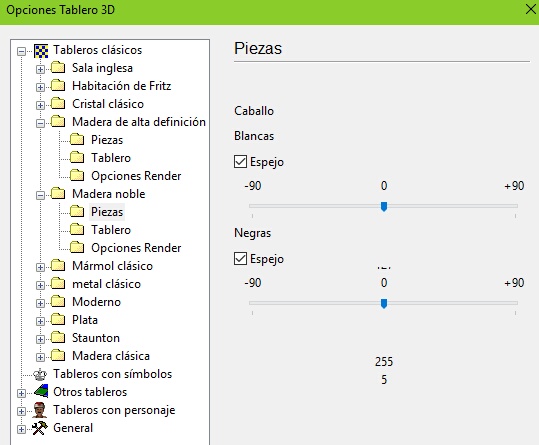Screen dimensions: 539x445
Task: Collapse the Madera de alta definición branch
Action: (40, 123)
